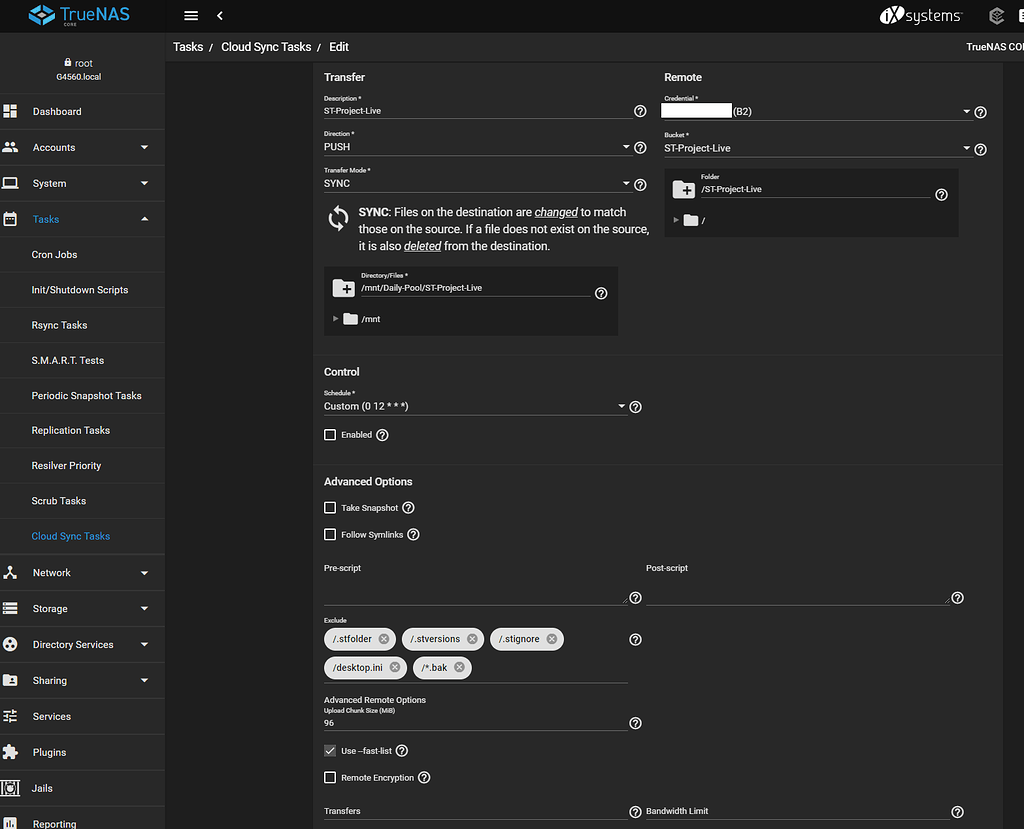Open help for Transfer Mode
This screenshot has width=1024, height=829.
coord(639,184)
